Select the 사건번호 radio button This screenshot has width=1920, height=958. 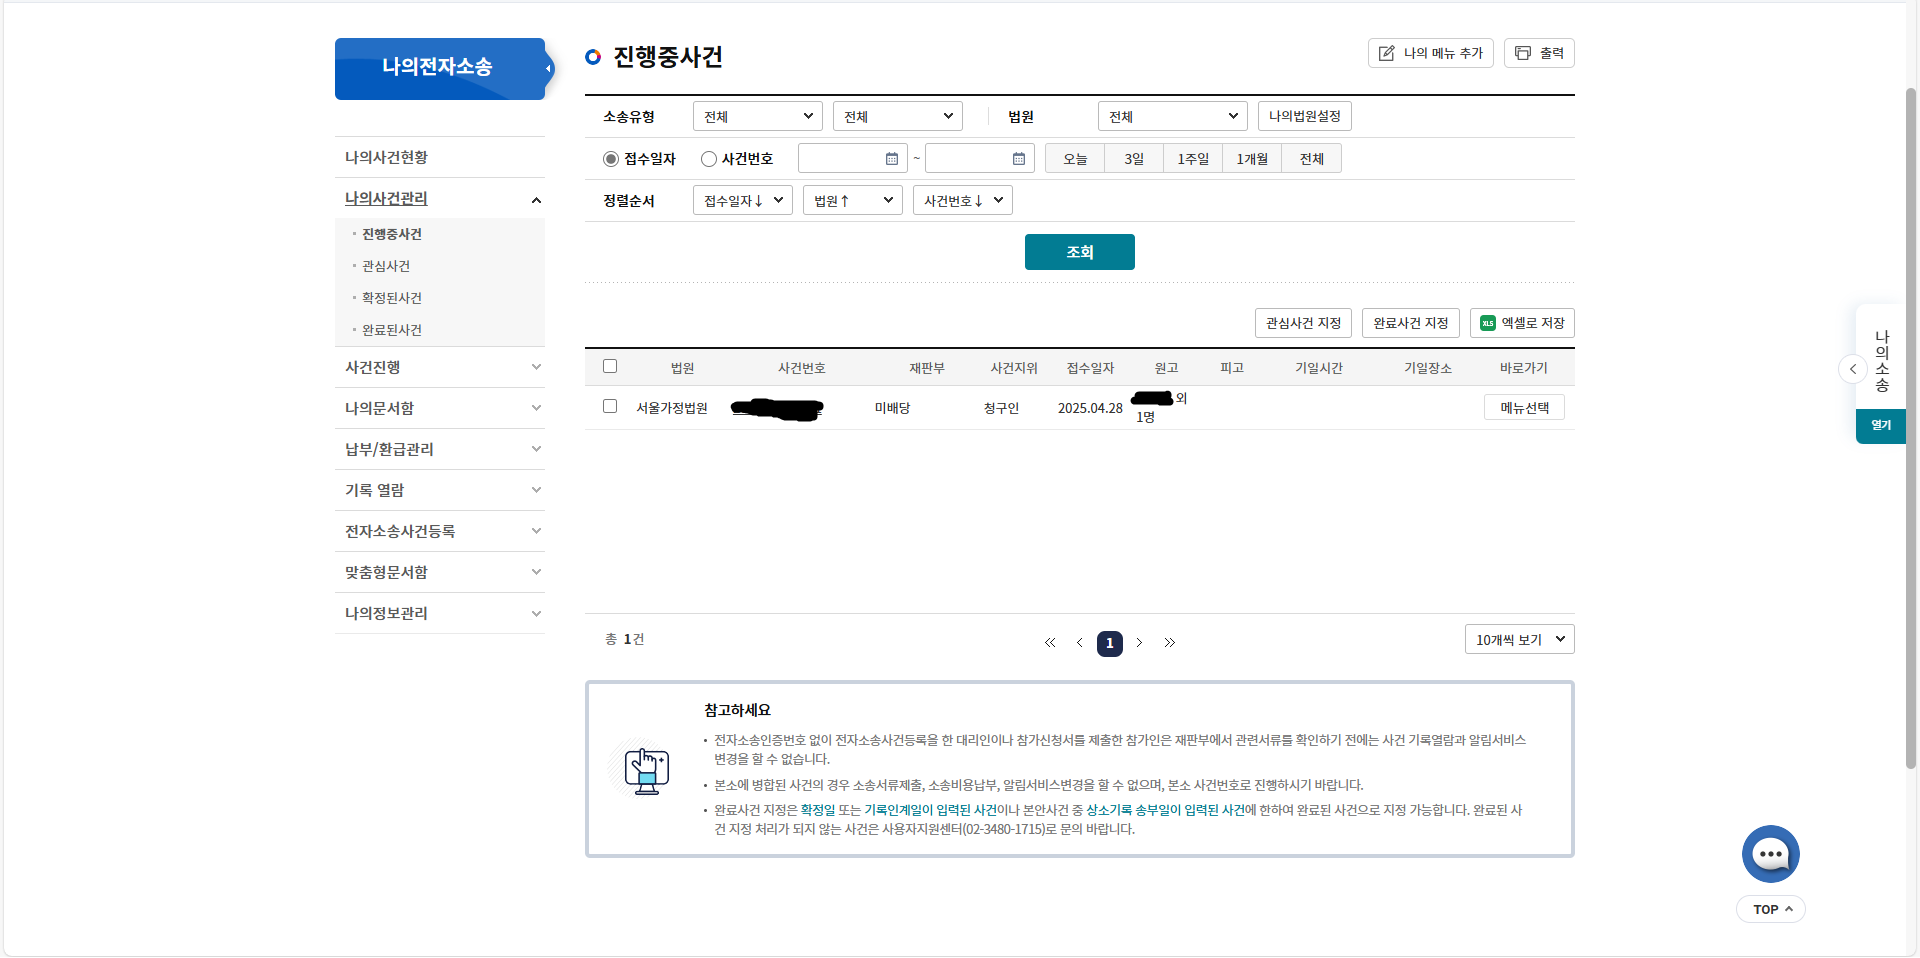click(708, 158)
